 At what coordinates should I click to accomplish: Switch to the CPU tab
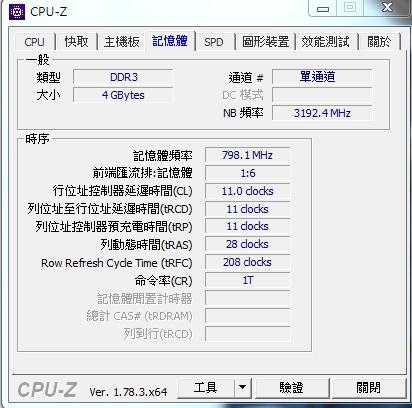click(34, 42)
